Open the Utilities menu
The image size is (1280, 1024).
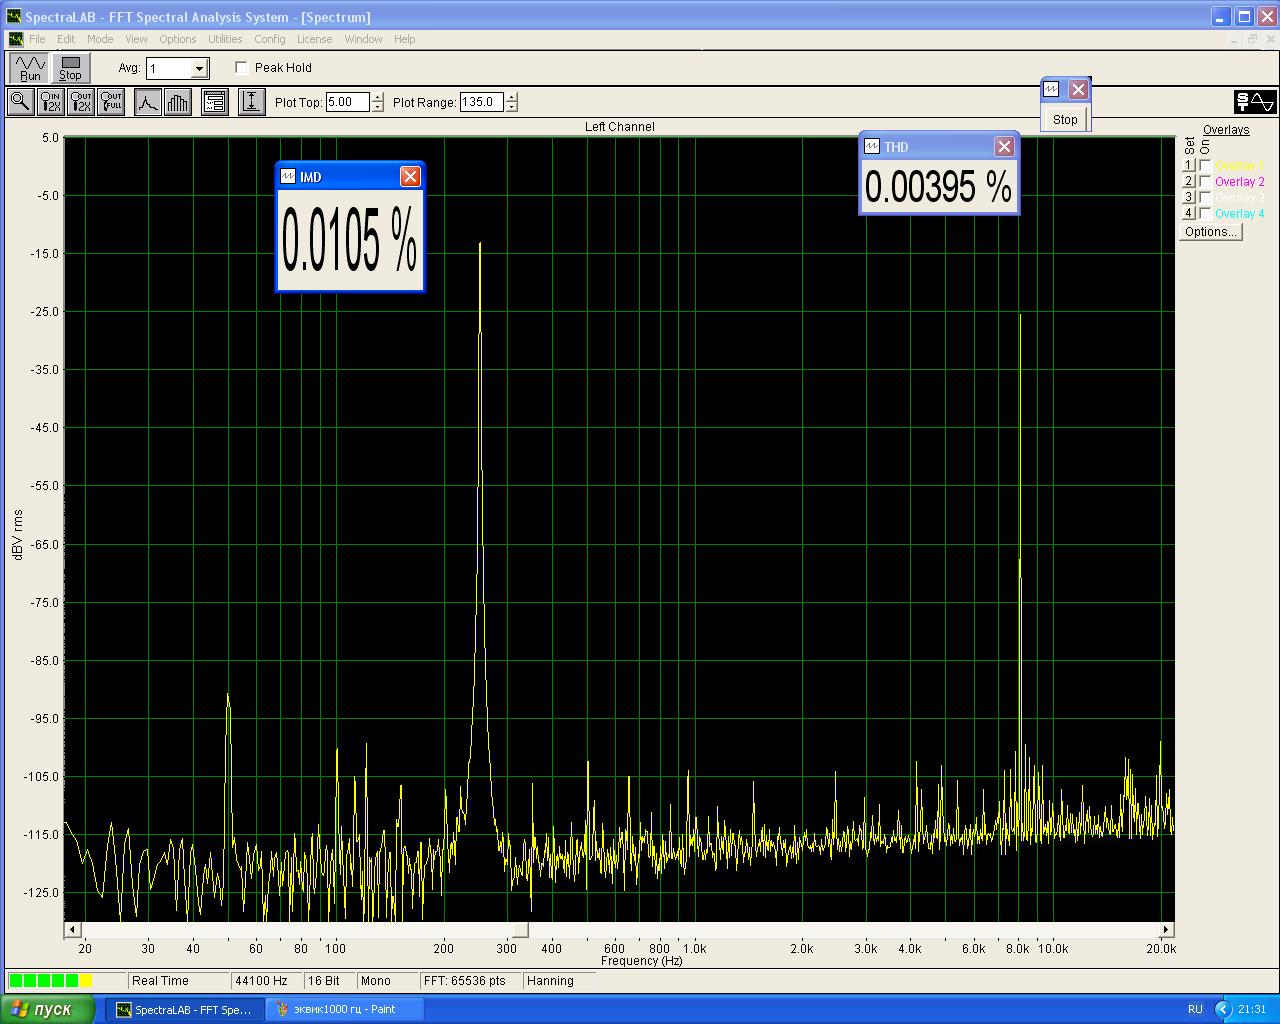click(x=225, y=39)
